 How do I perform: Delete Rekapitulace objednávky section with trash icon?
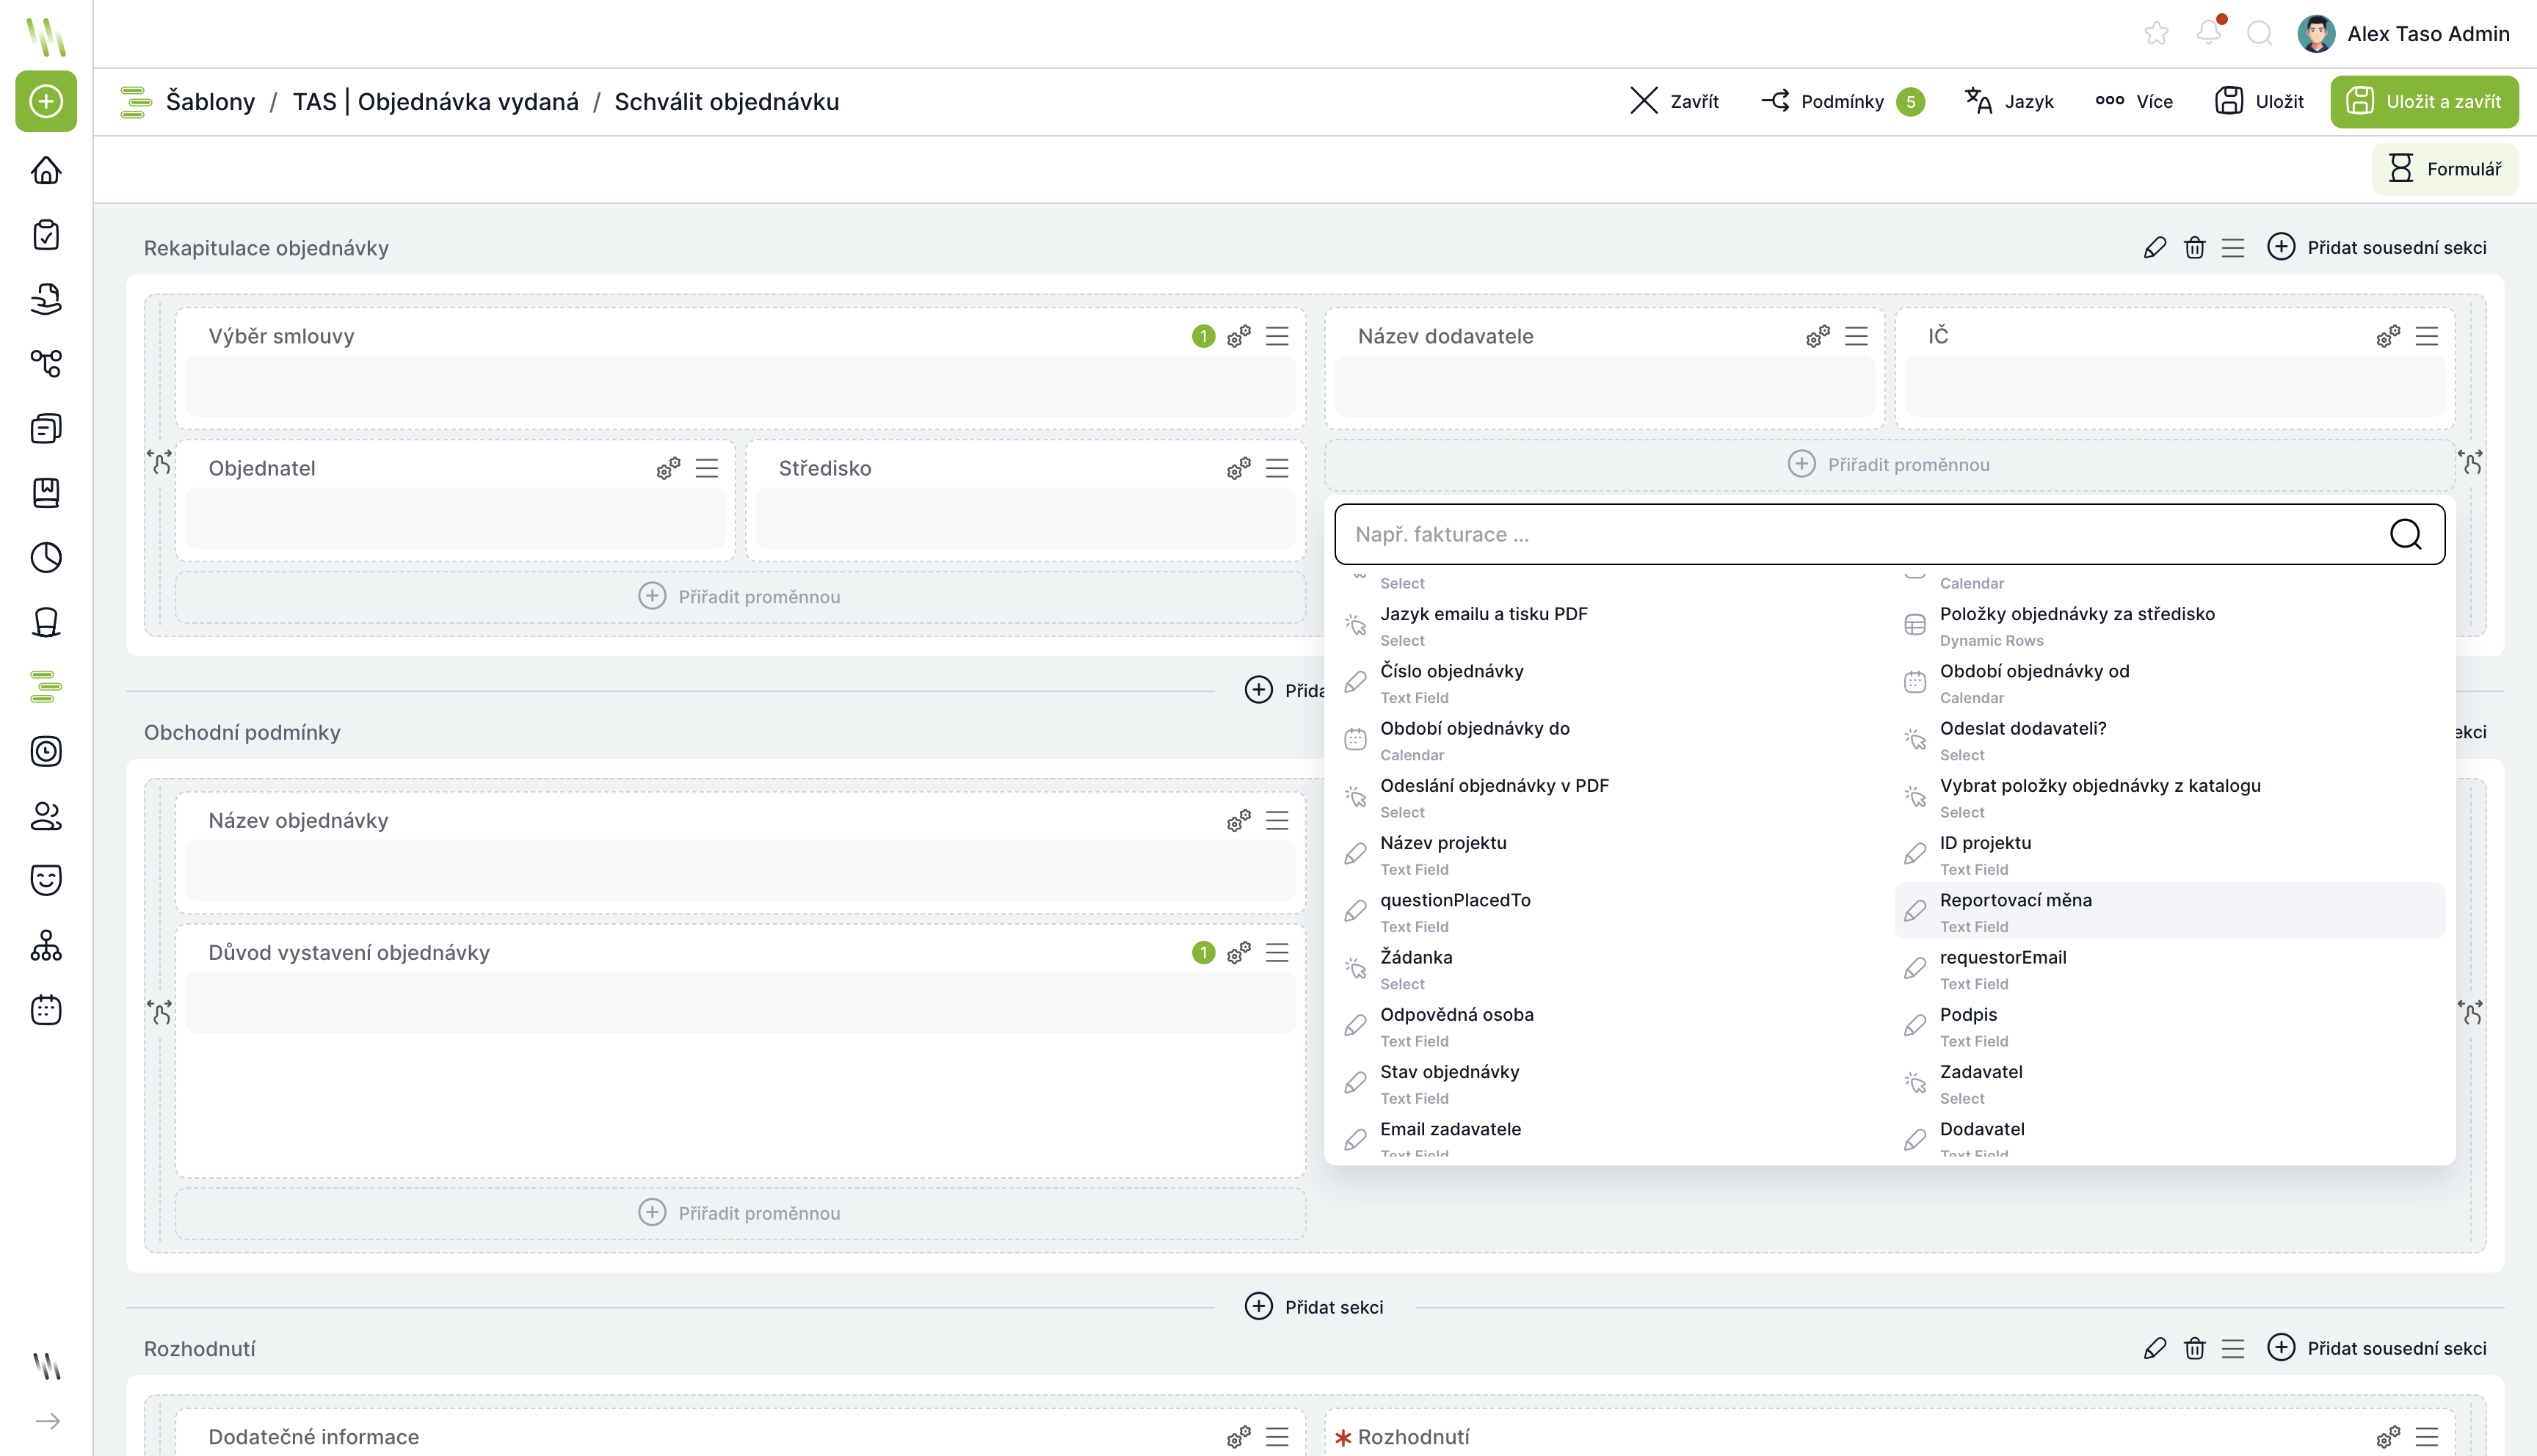click(2194, 247)
